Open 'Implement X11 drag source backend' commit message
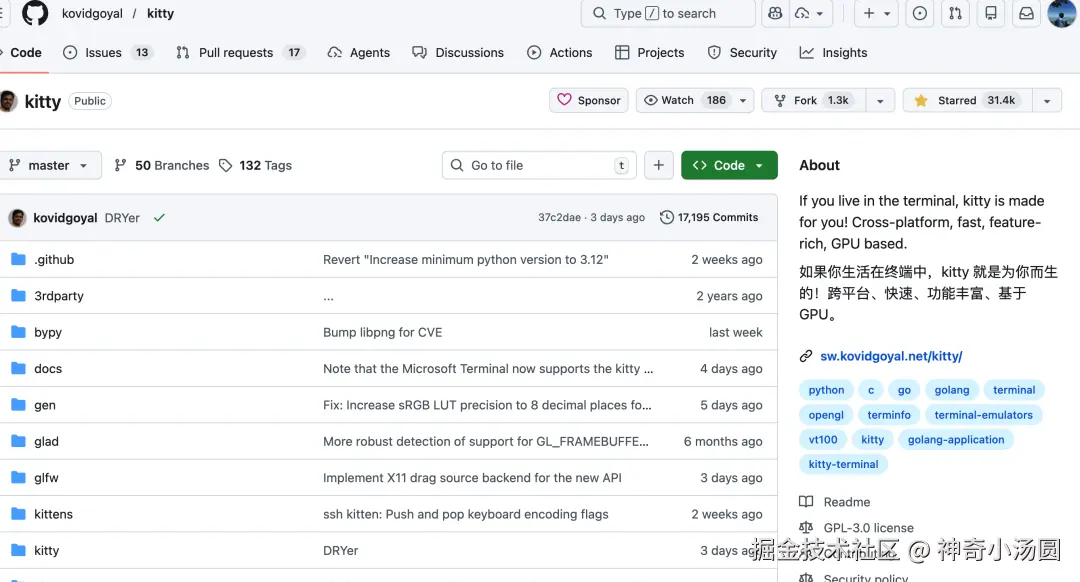Image resolution: width=1080 pixels, height=582 pixels. tap(472, 478)
